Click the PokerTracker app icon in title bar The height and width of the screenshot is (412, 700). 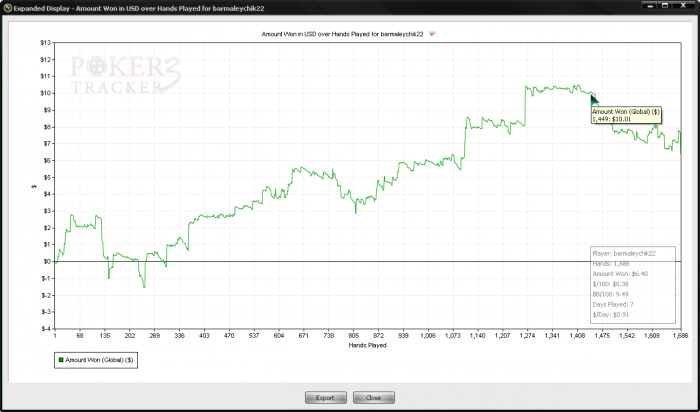(x=8, y=8)
